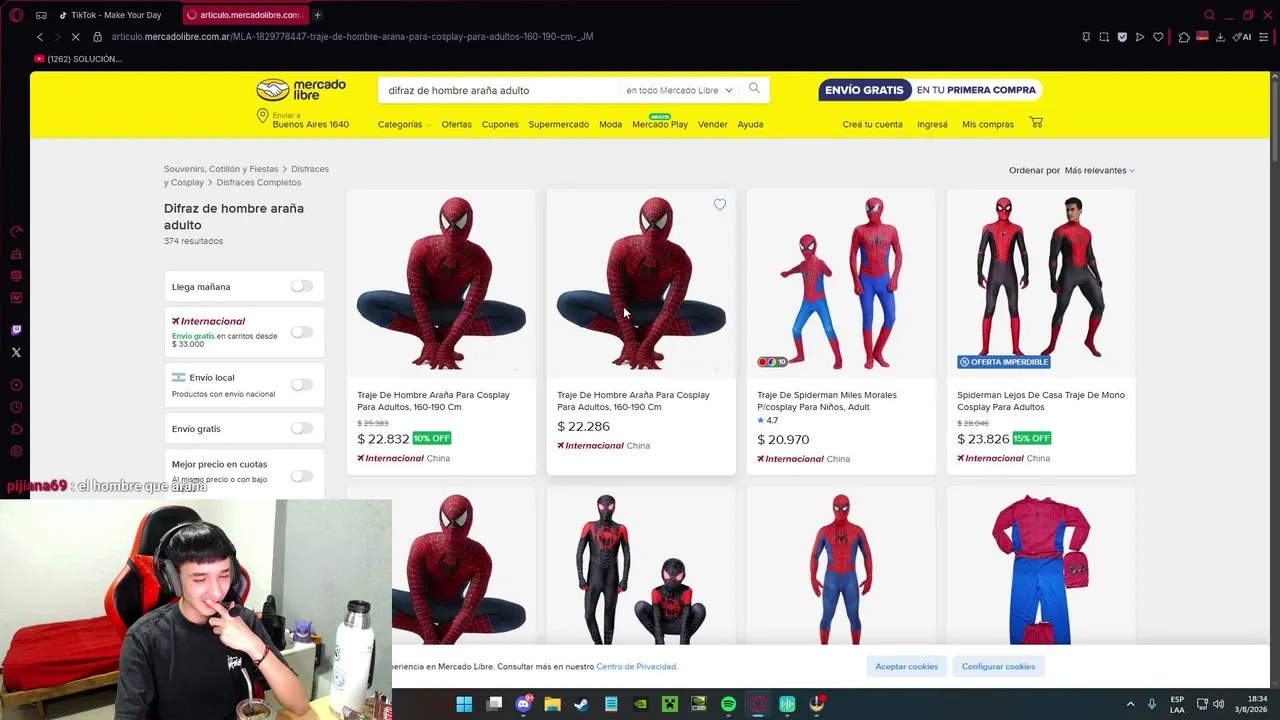
Task: Take a snapshot with the toolbar snapshot icon
Action: tap(1104, 37)
